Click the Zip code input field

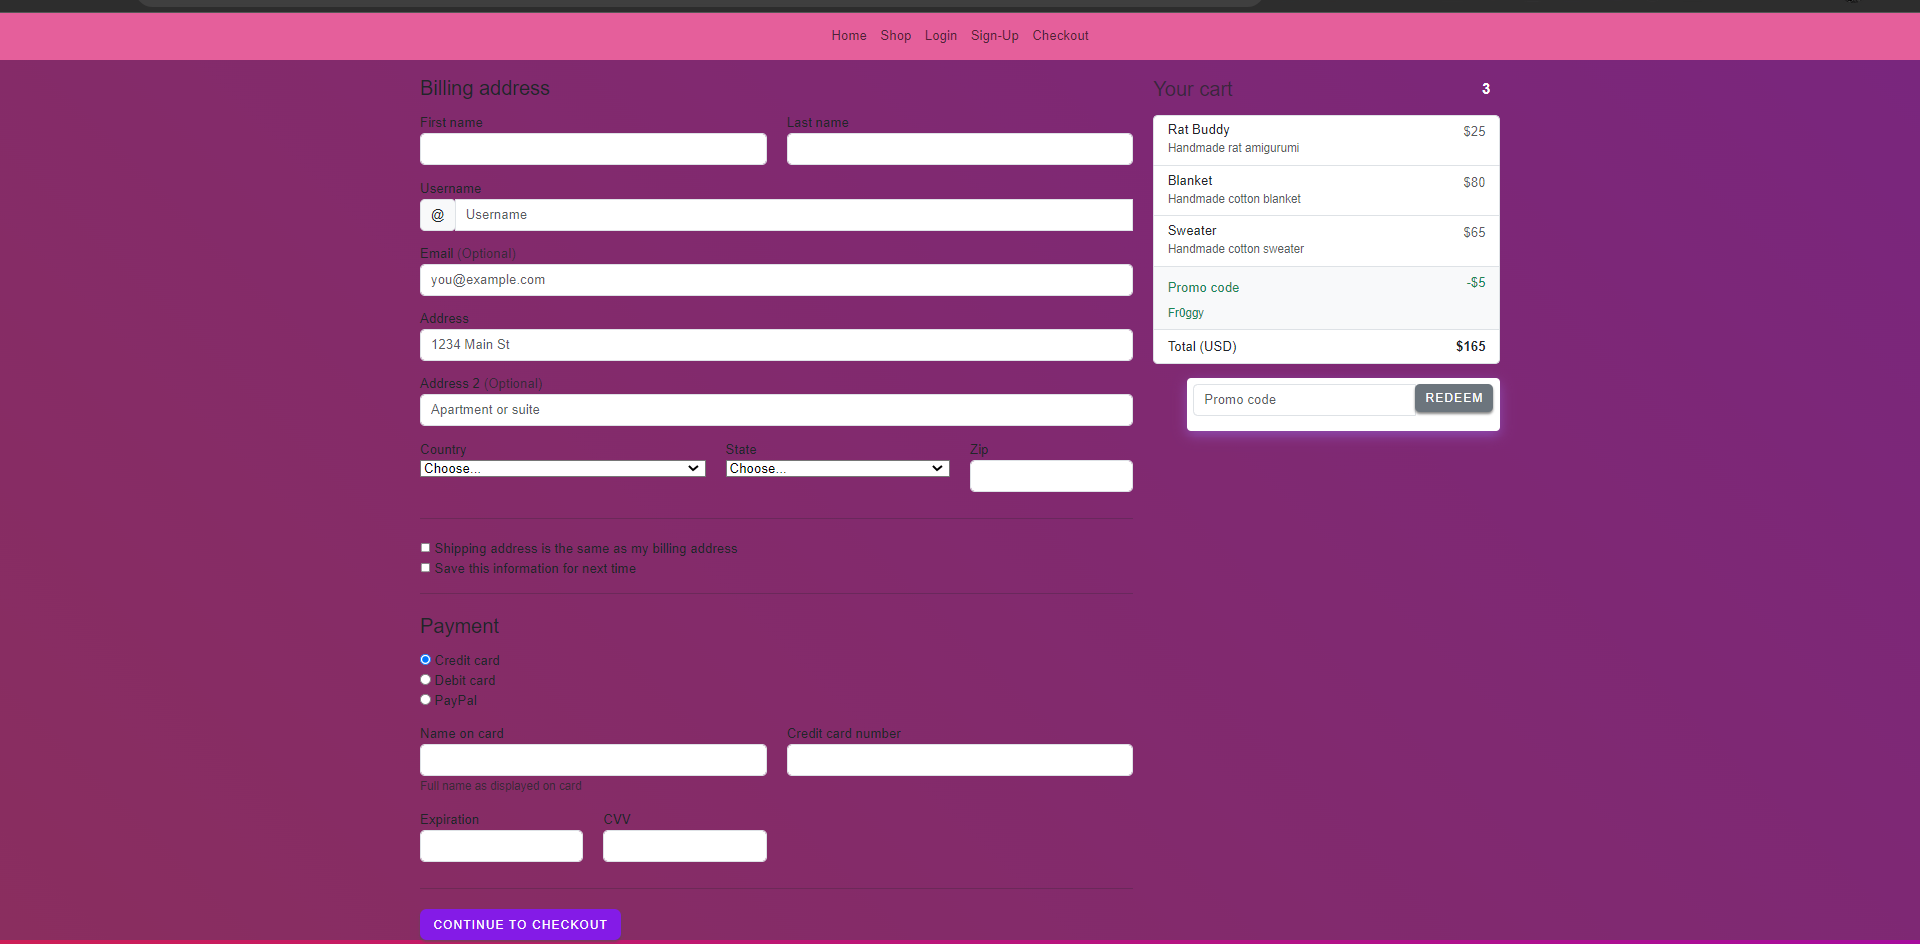[x=1050, y=475]
